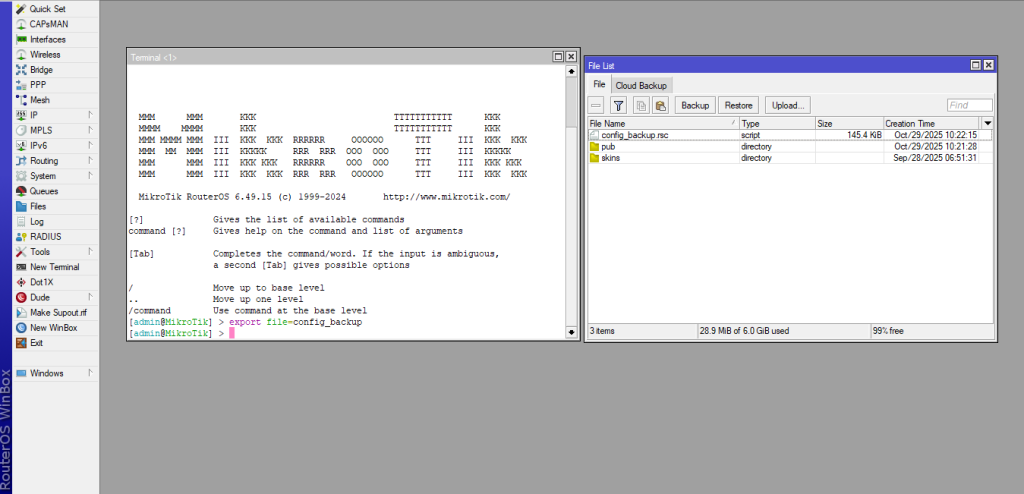This screenshot has height=494, width=1024.
Task: Click the Find search field
Action: (x=969, y=105)
